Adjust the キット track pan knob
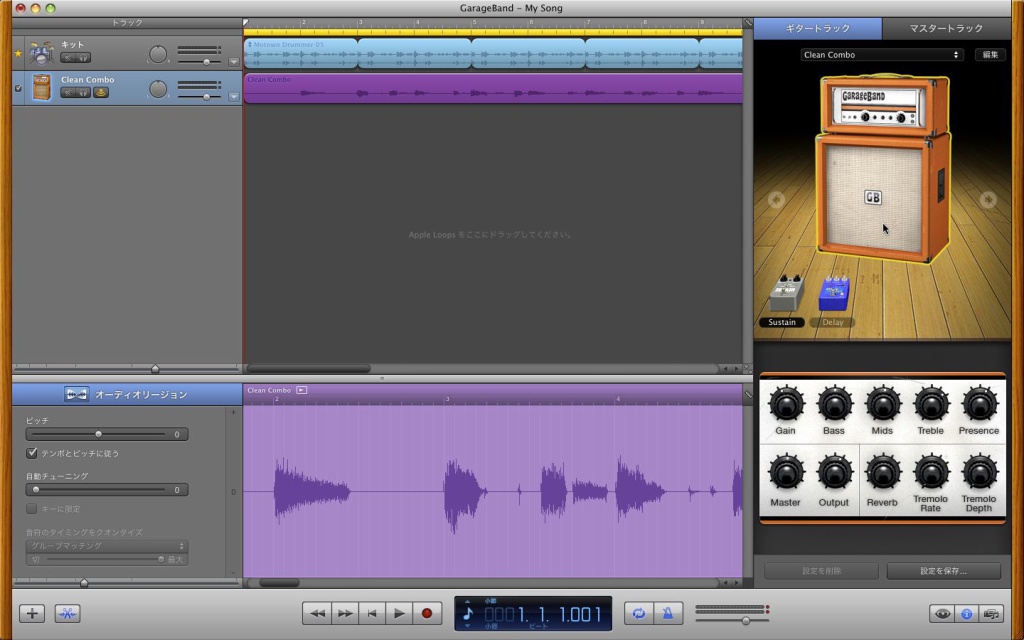Screen dimensions: 1024x640 [157, 54]
